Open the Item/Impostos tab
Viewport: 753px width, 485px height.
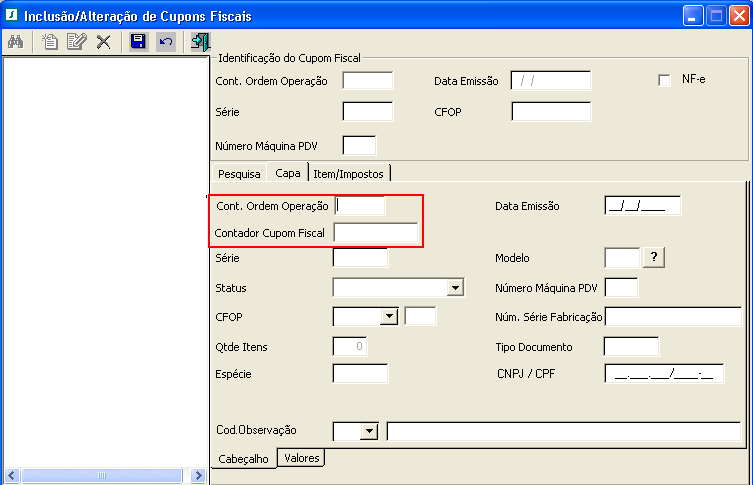point(346,173)
